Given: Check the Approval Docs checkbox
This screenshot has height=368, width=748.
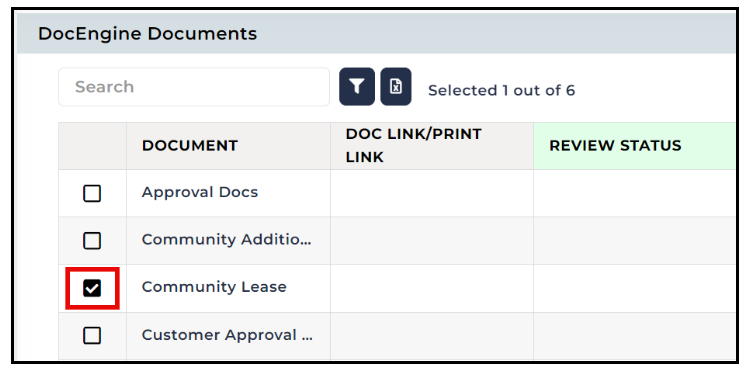Looking at the screenshot, I should click(92, 193).
